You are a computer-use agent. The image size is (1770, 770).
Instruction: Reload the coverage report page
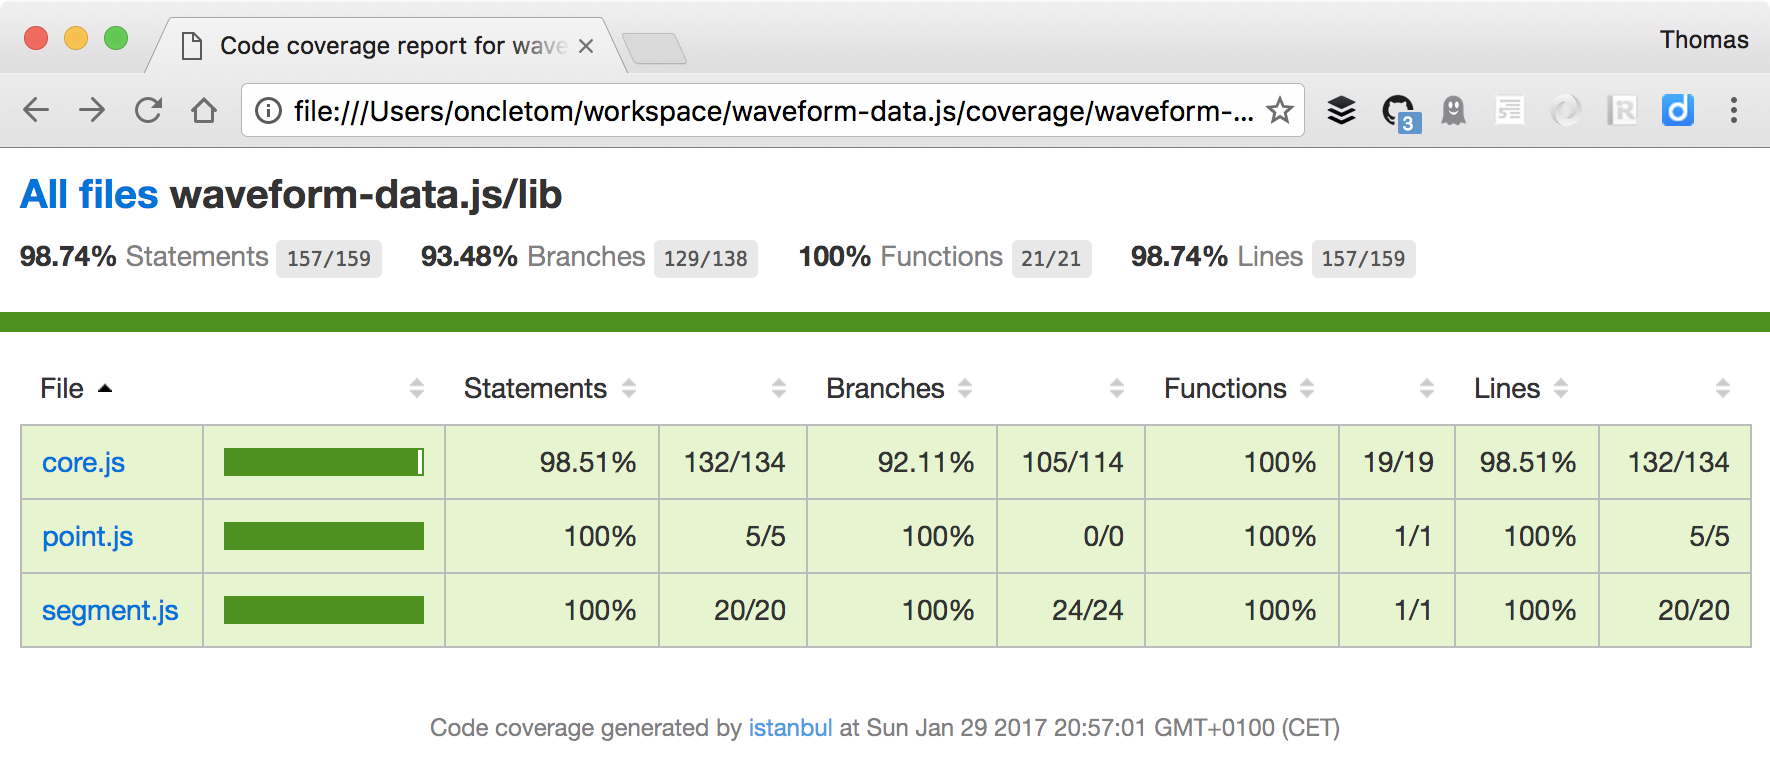148,110
